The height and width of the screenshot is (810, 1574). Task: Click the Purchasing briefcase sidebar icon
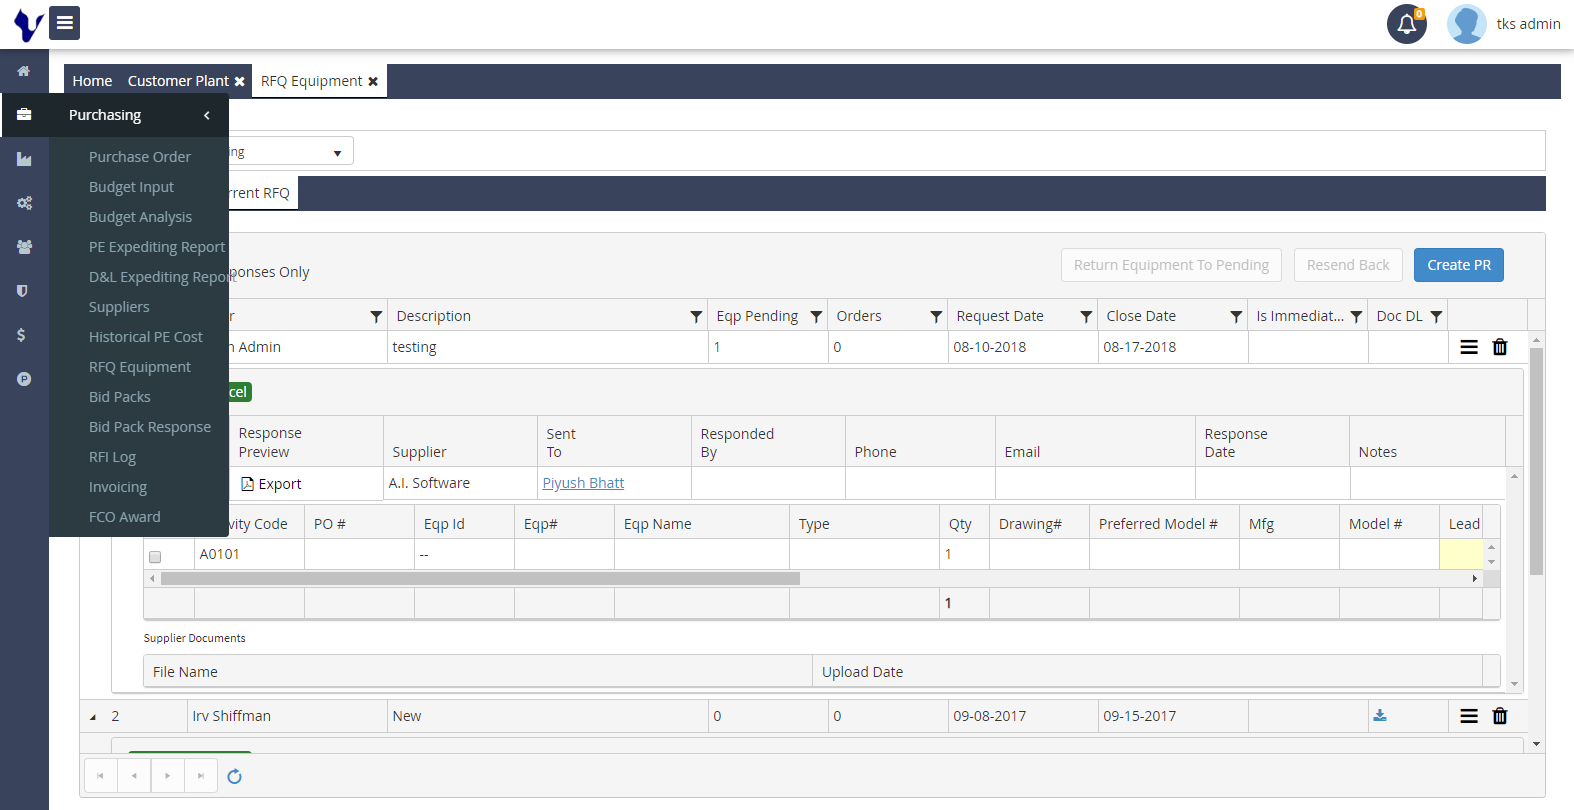pyautogui.click(x=24, y=114)
